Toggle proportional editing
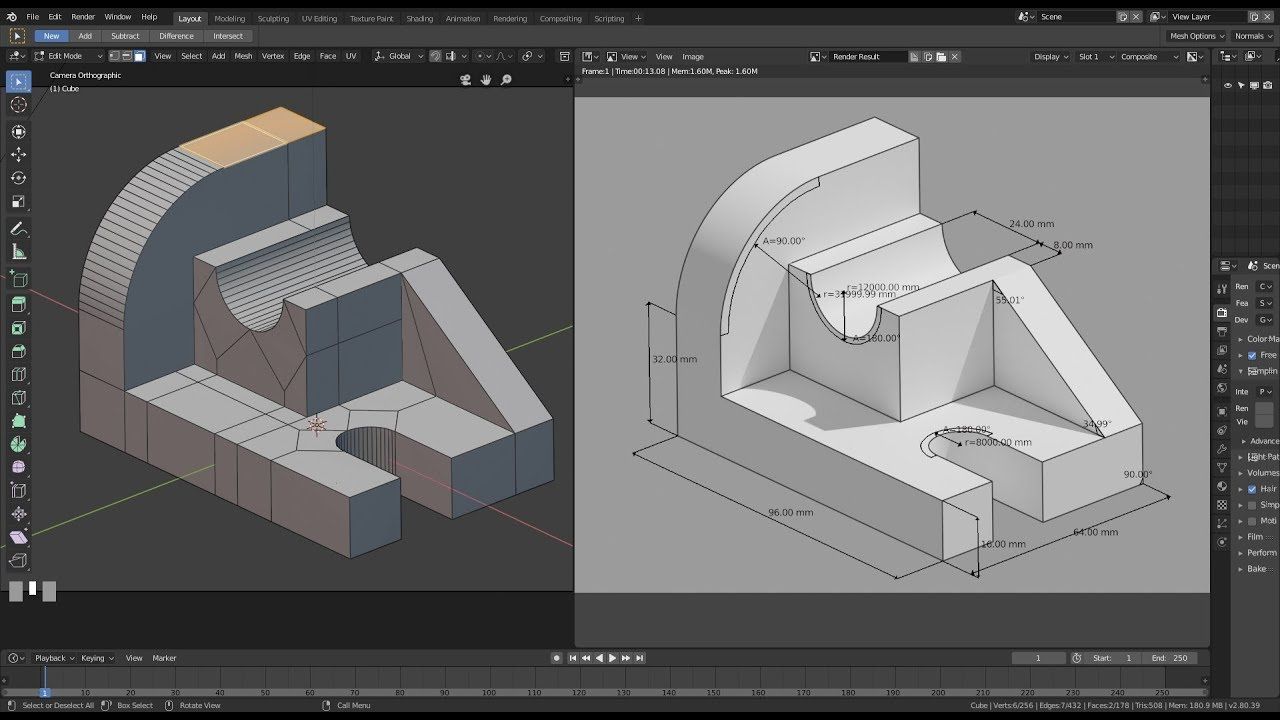 pyautogui.click(x=482, y=56)
